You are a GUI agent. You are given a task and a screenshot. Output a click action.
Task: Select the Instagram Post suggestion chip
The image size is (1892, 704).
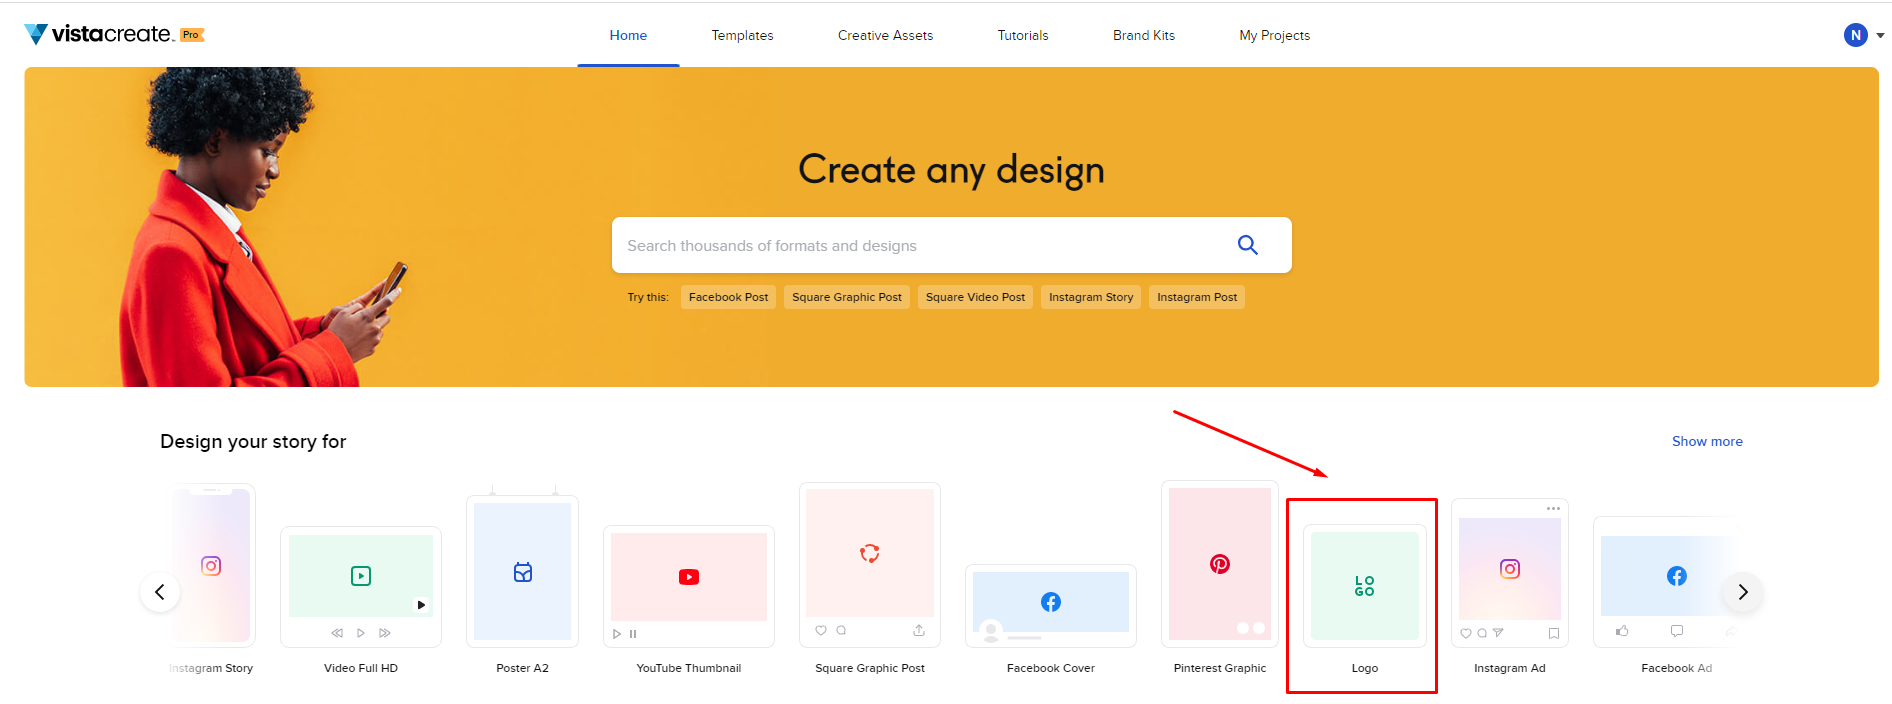pos(1197,297)
